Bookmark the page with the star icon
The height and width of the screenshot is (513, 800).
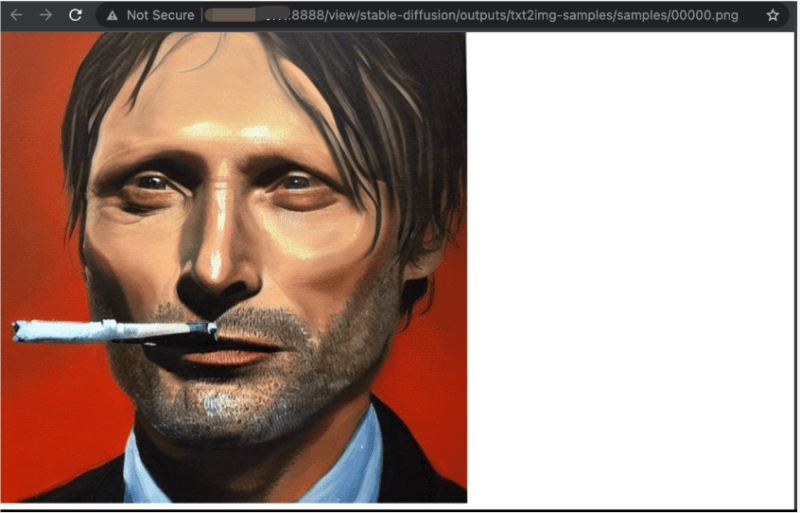[772, 15]
